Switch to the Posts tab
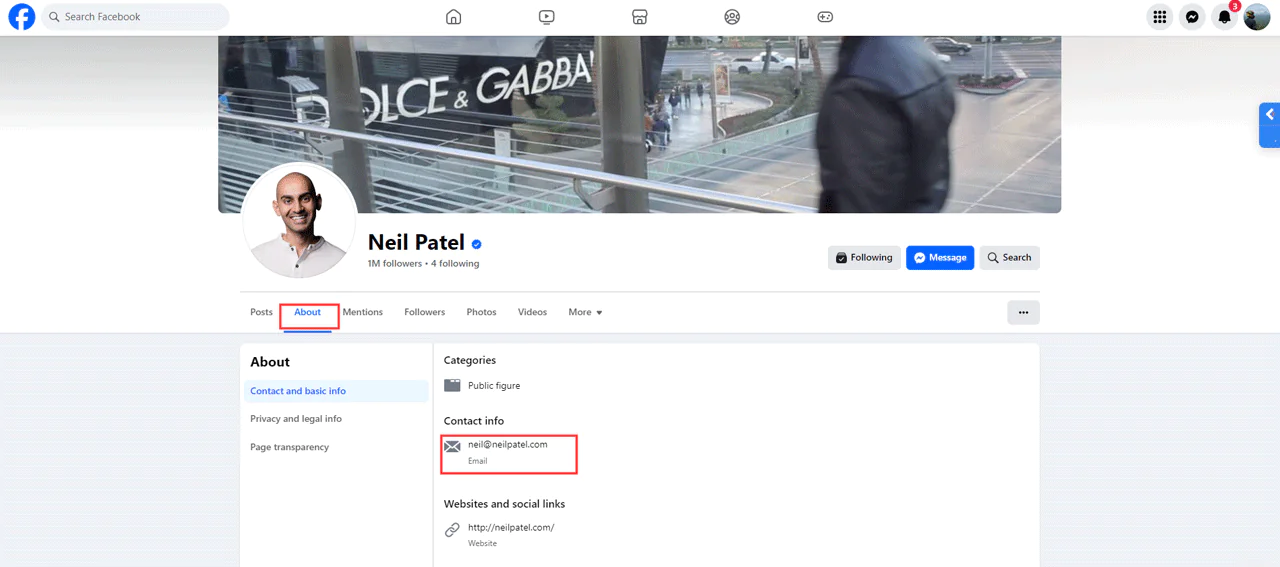The image size is (1280, 567). tap(261, 312)
